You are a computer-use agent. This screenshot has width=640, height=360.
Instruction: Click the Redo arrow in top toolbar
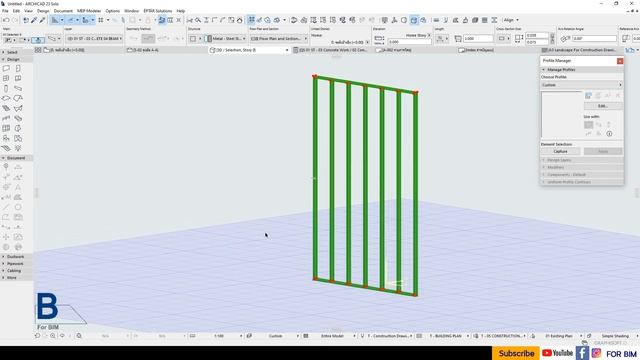[x=15, y=20]
